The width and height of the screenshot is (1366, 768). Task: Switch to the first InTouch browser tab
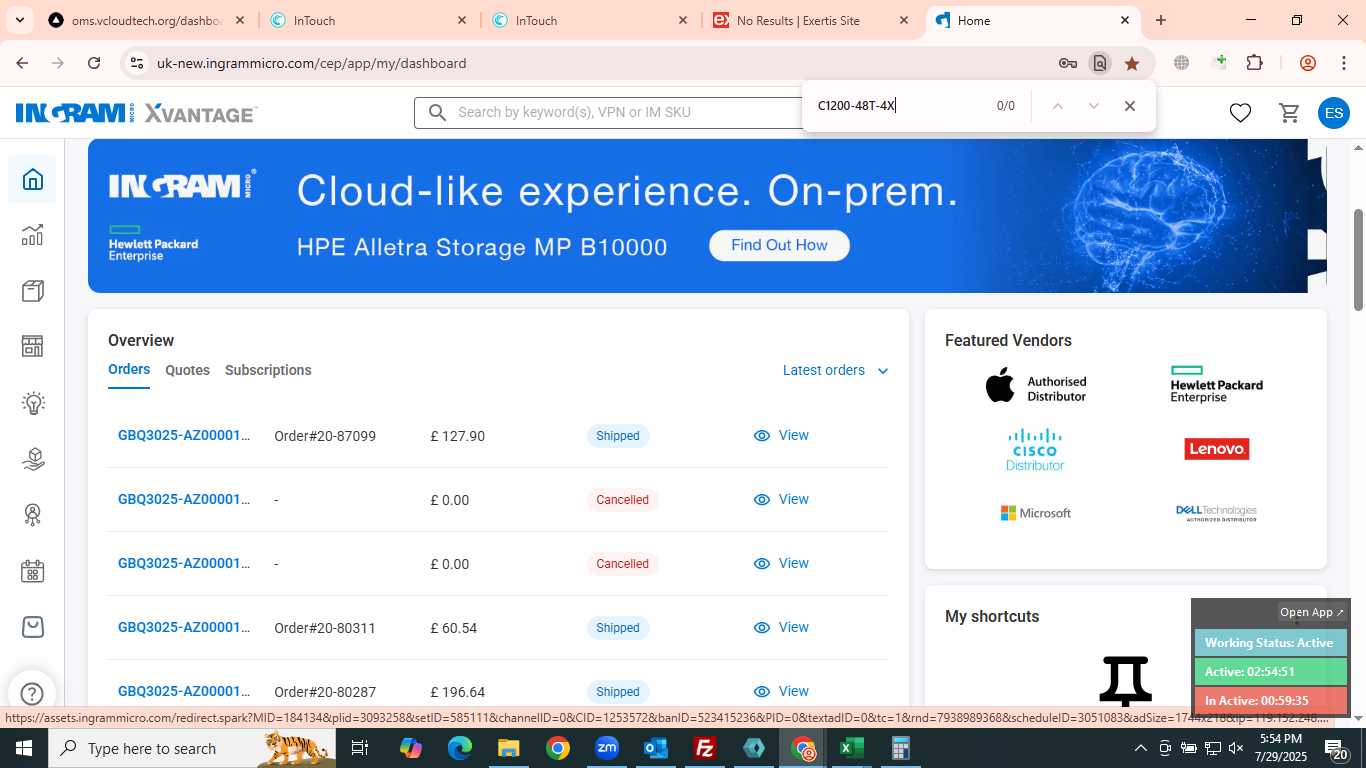pyautogui.click(x=369, y=20)
